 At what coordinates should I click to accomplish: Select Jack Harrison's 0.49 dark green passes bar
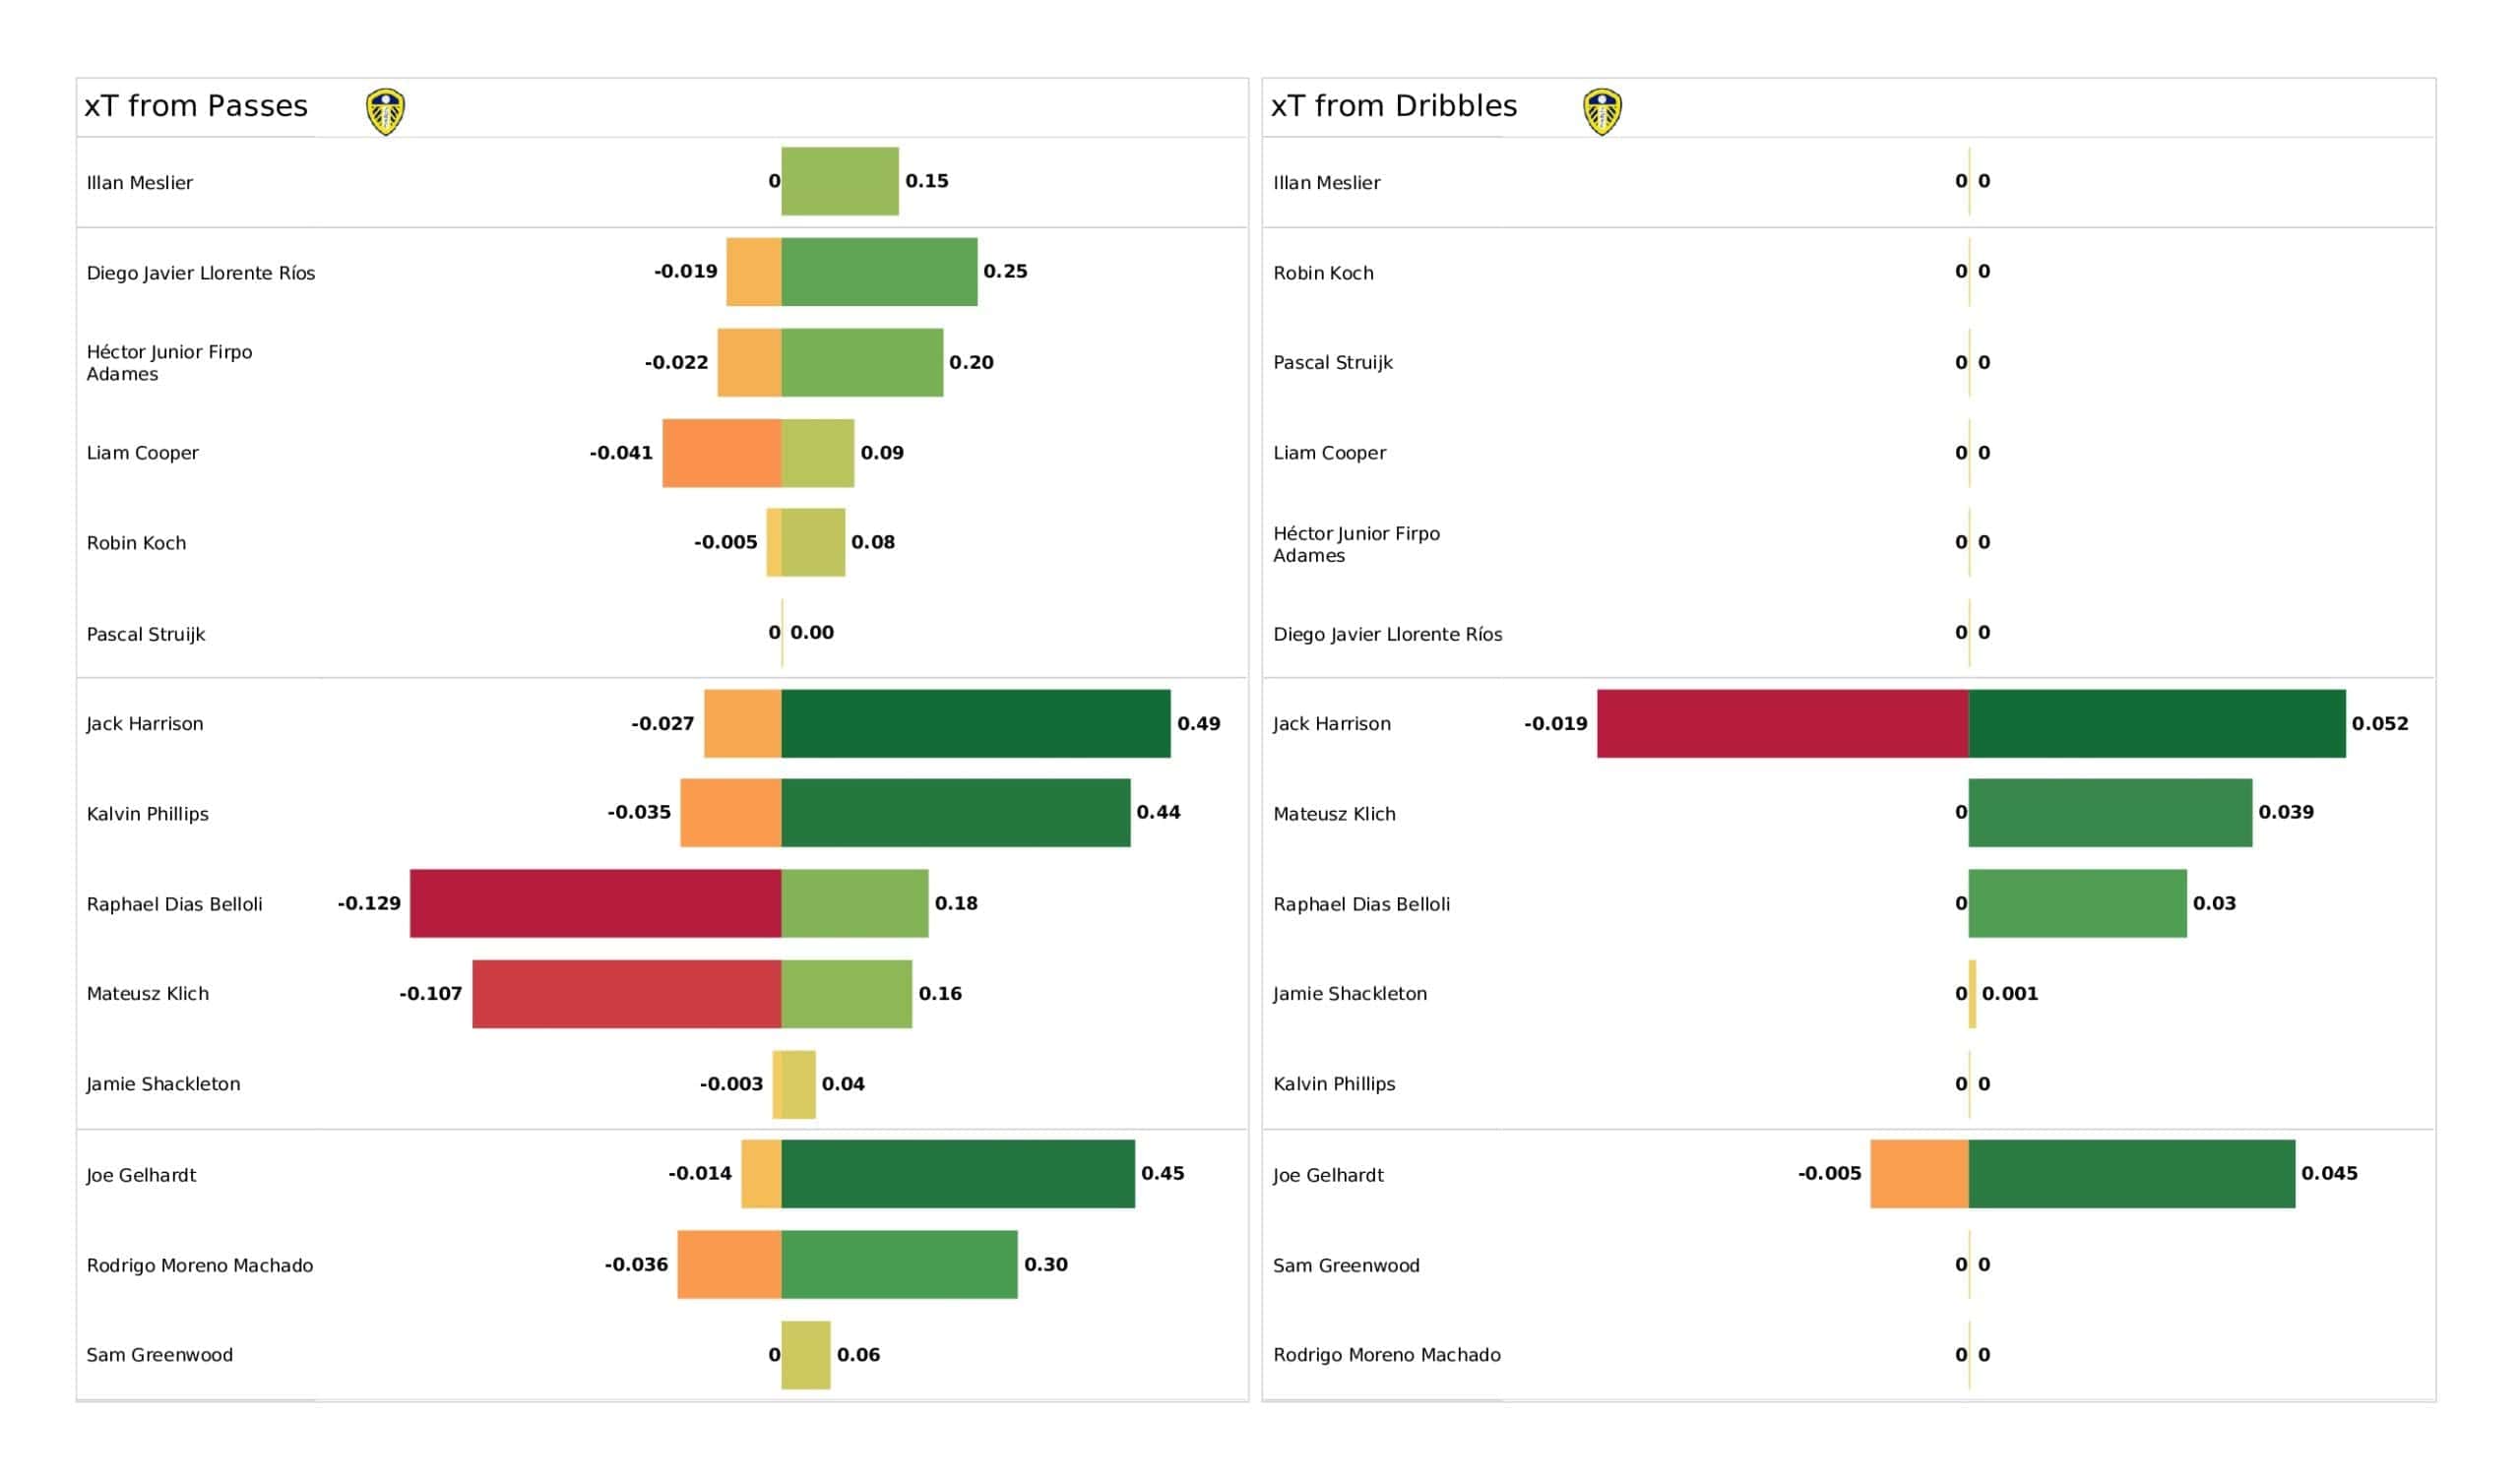coord(976,723)
